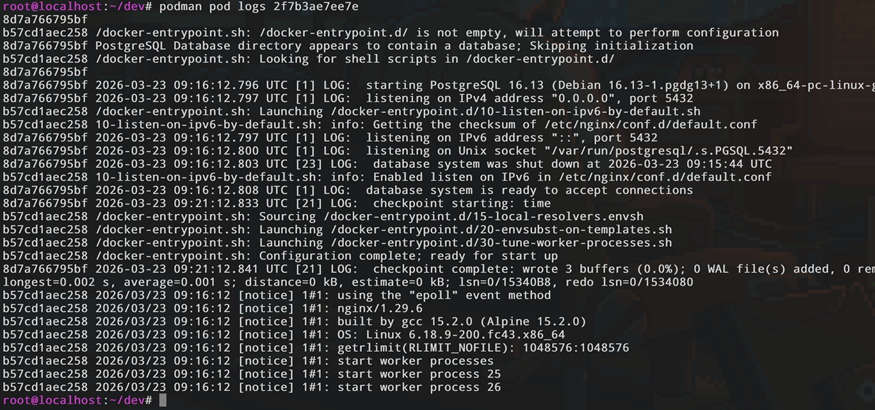Click 'using the "epoll" event method' text

pos(444,295)
